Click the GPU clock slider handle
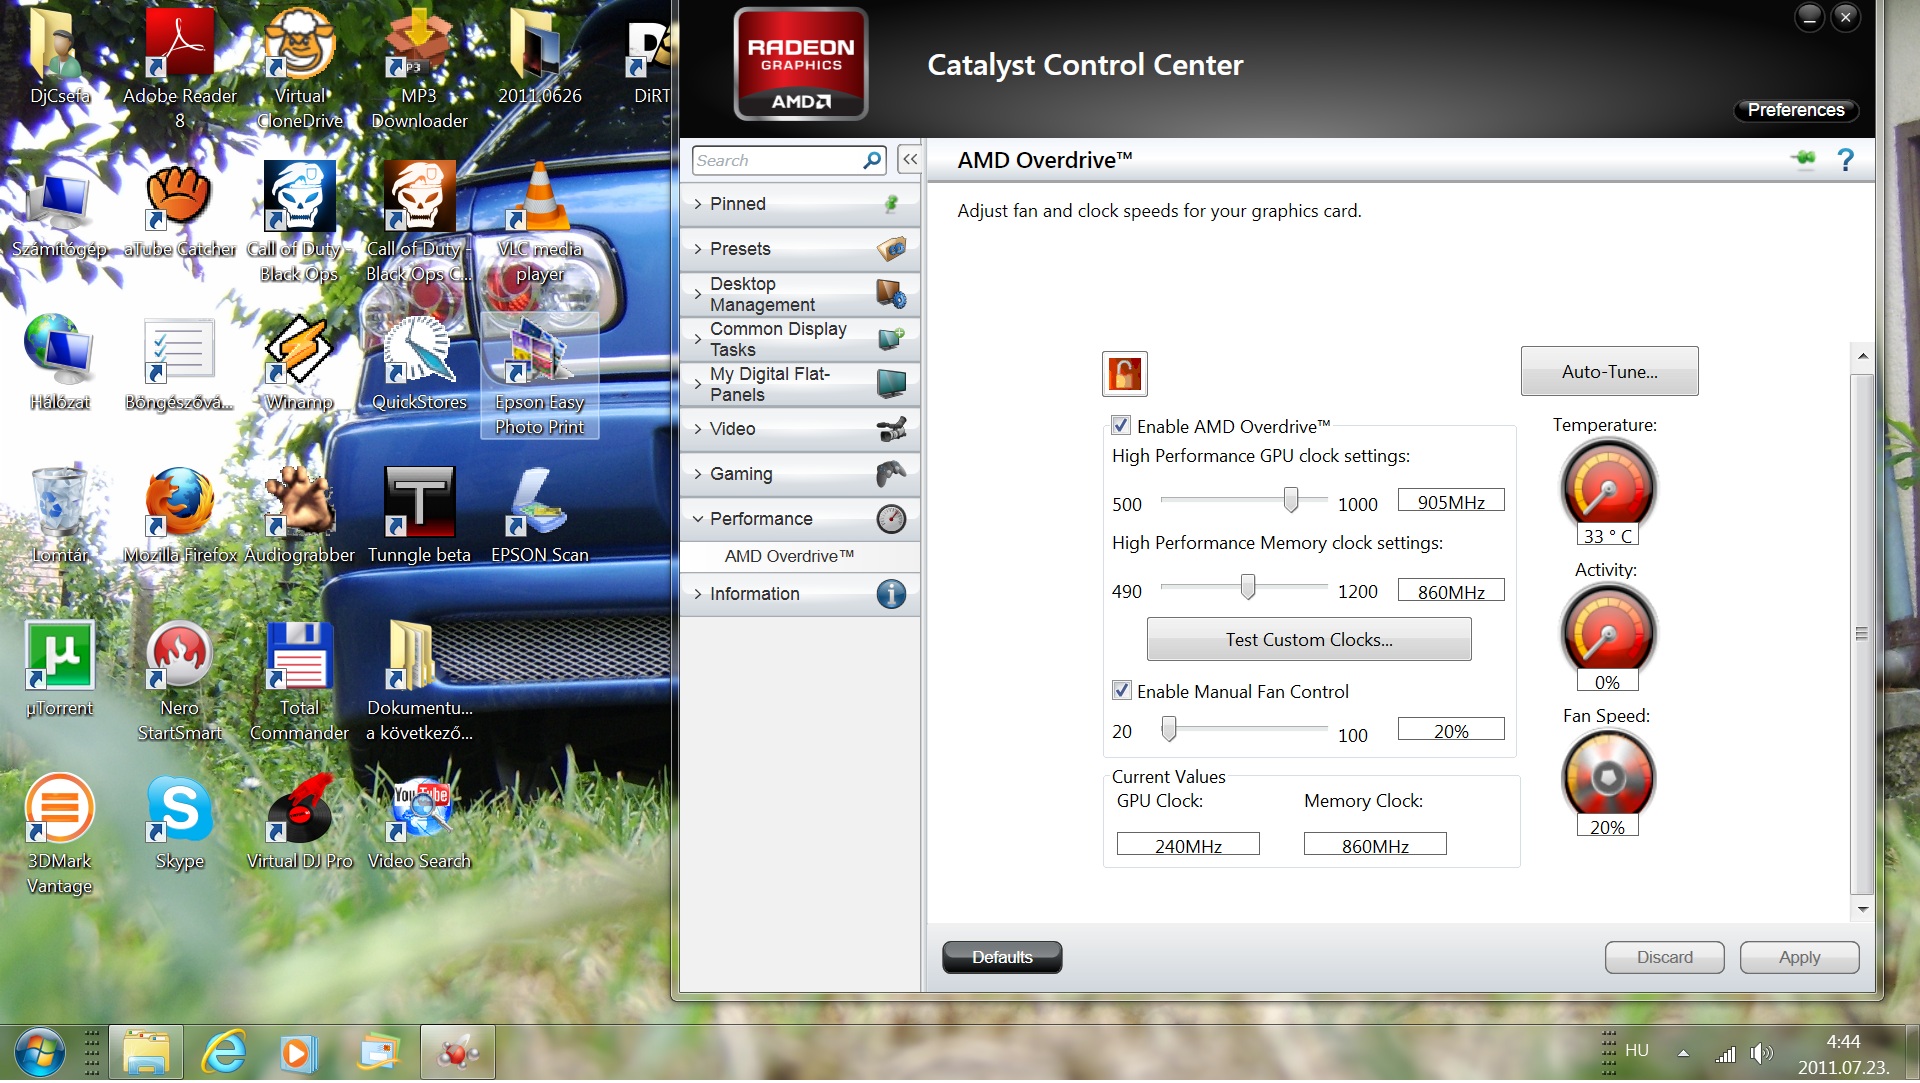The height and width of the screenshot is (1083, 1920). point(1291,499)
